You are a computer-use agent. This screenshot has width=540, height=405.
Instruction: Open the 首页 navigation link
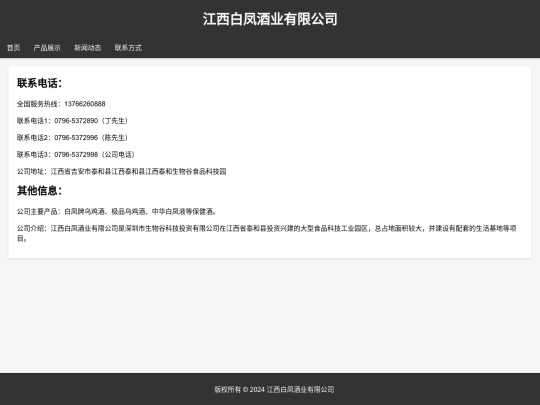[x=13, y=48]
